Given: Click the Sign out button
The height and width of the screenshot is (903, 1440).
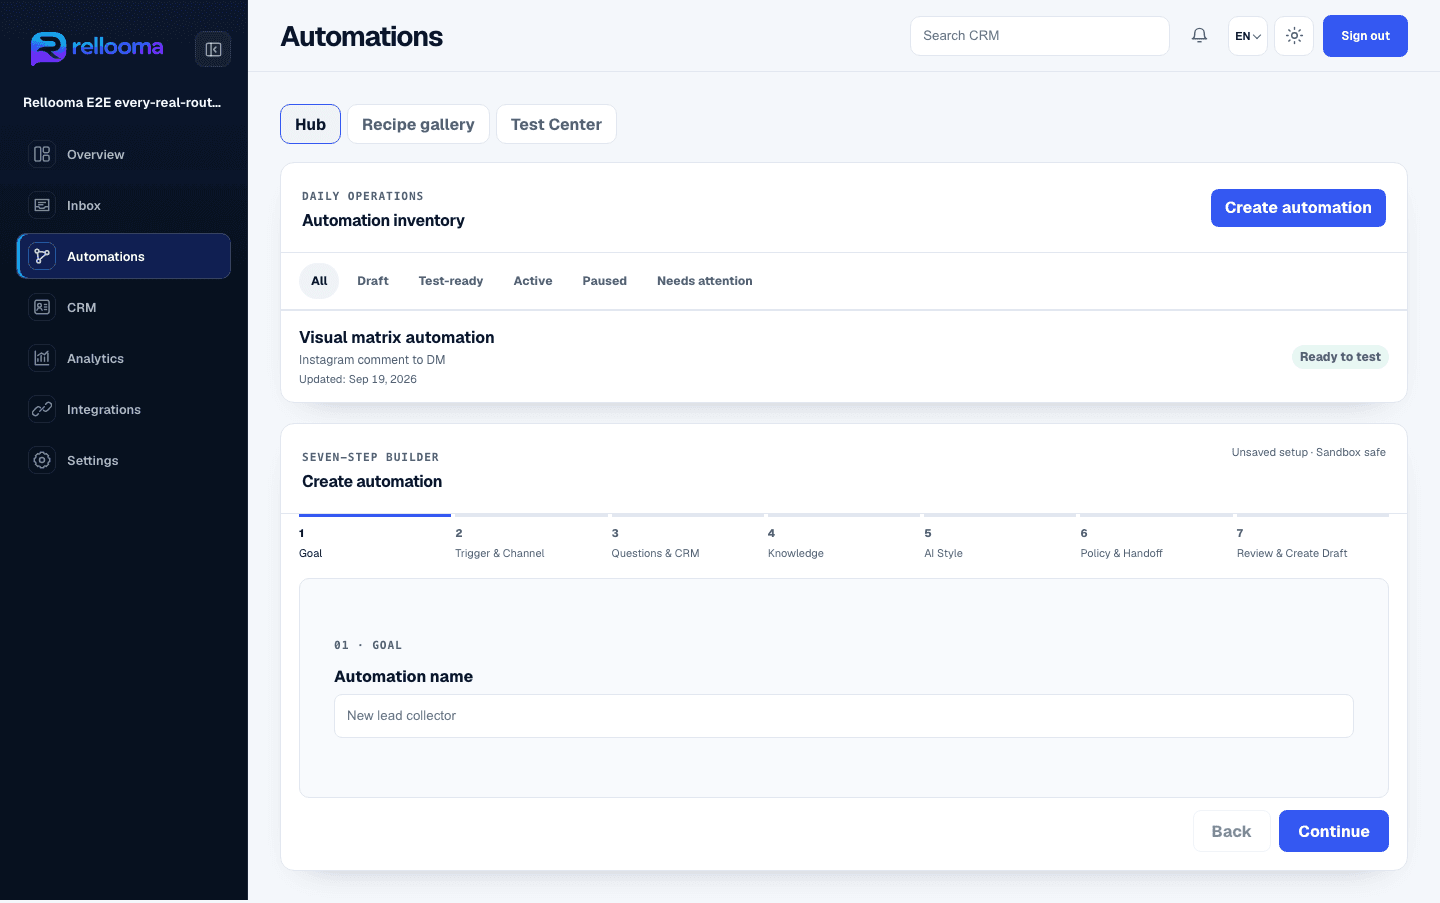Looking at the screenshot, I should click(1365, 36).
